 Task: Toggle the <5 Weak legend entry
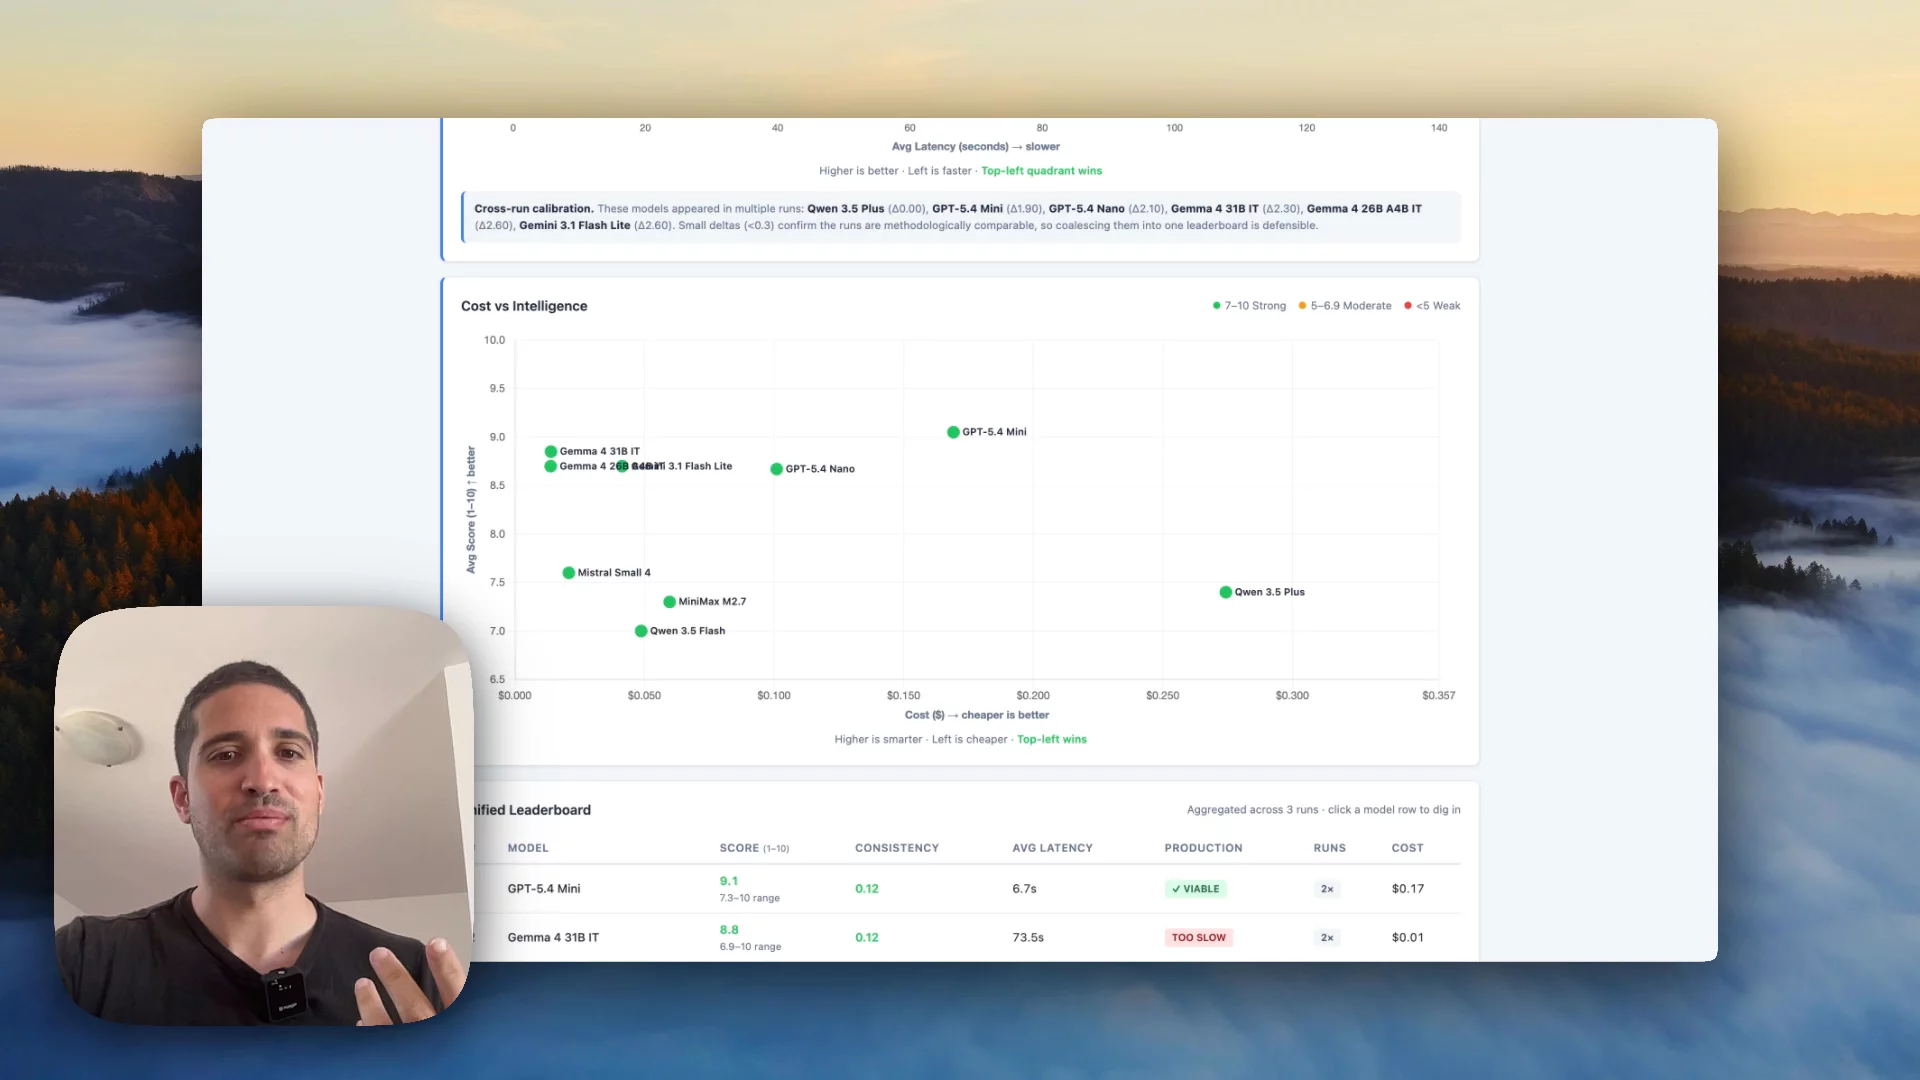tap(1432, 306)
